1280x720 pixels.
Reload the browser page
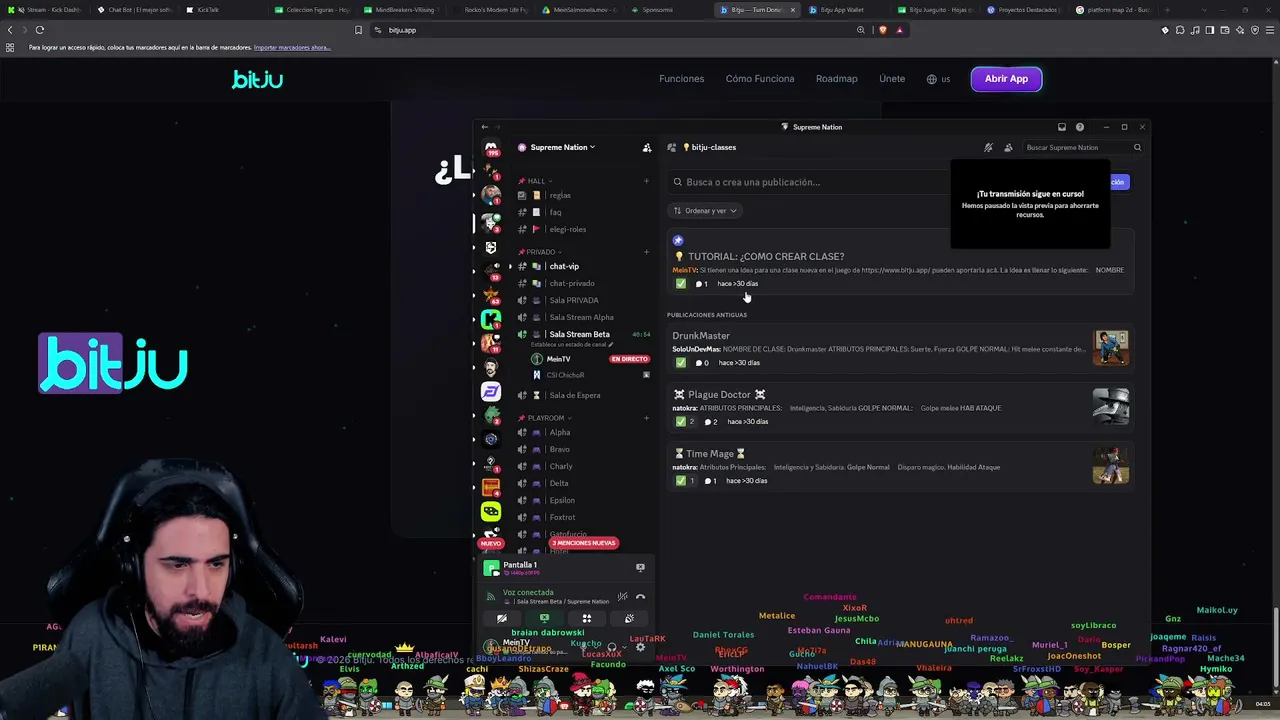[x=40, y=30]
